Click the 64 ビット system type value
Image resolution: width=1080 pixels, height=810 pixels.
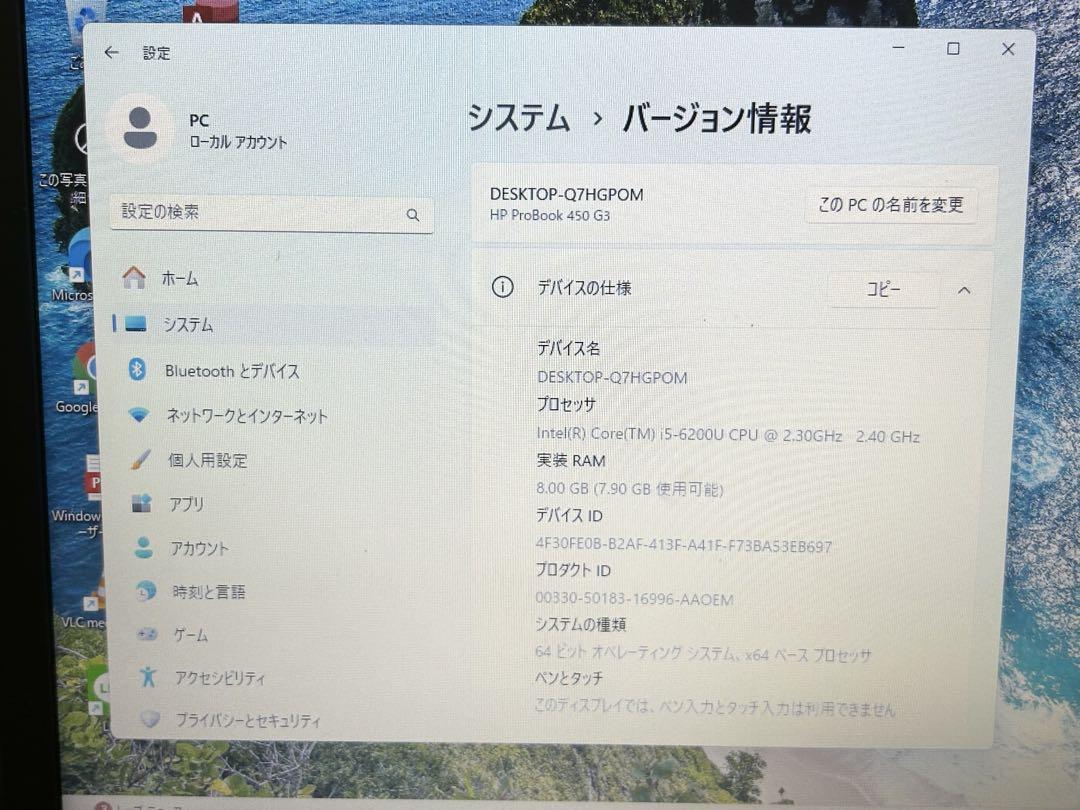pyautogui.click(x=703, y=654)
